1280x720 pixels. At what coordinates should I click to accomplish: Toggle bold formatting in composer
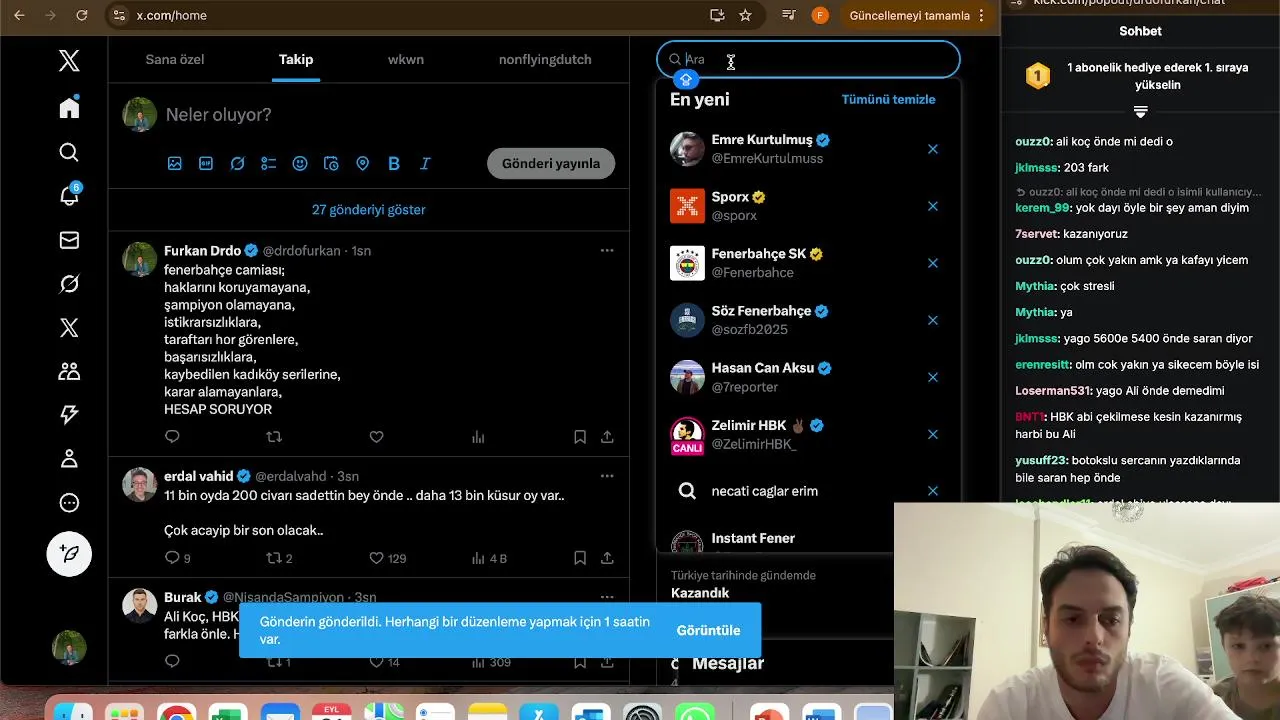point(394,163)
